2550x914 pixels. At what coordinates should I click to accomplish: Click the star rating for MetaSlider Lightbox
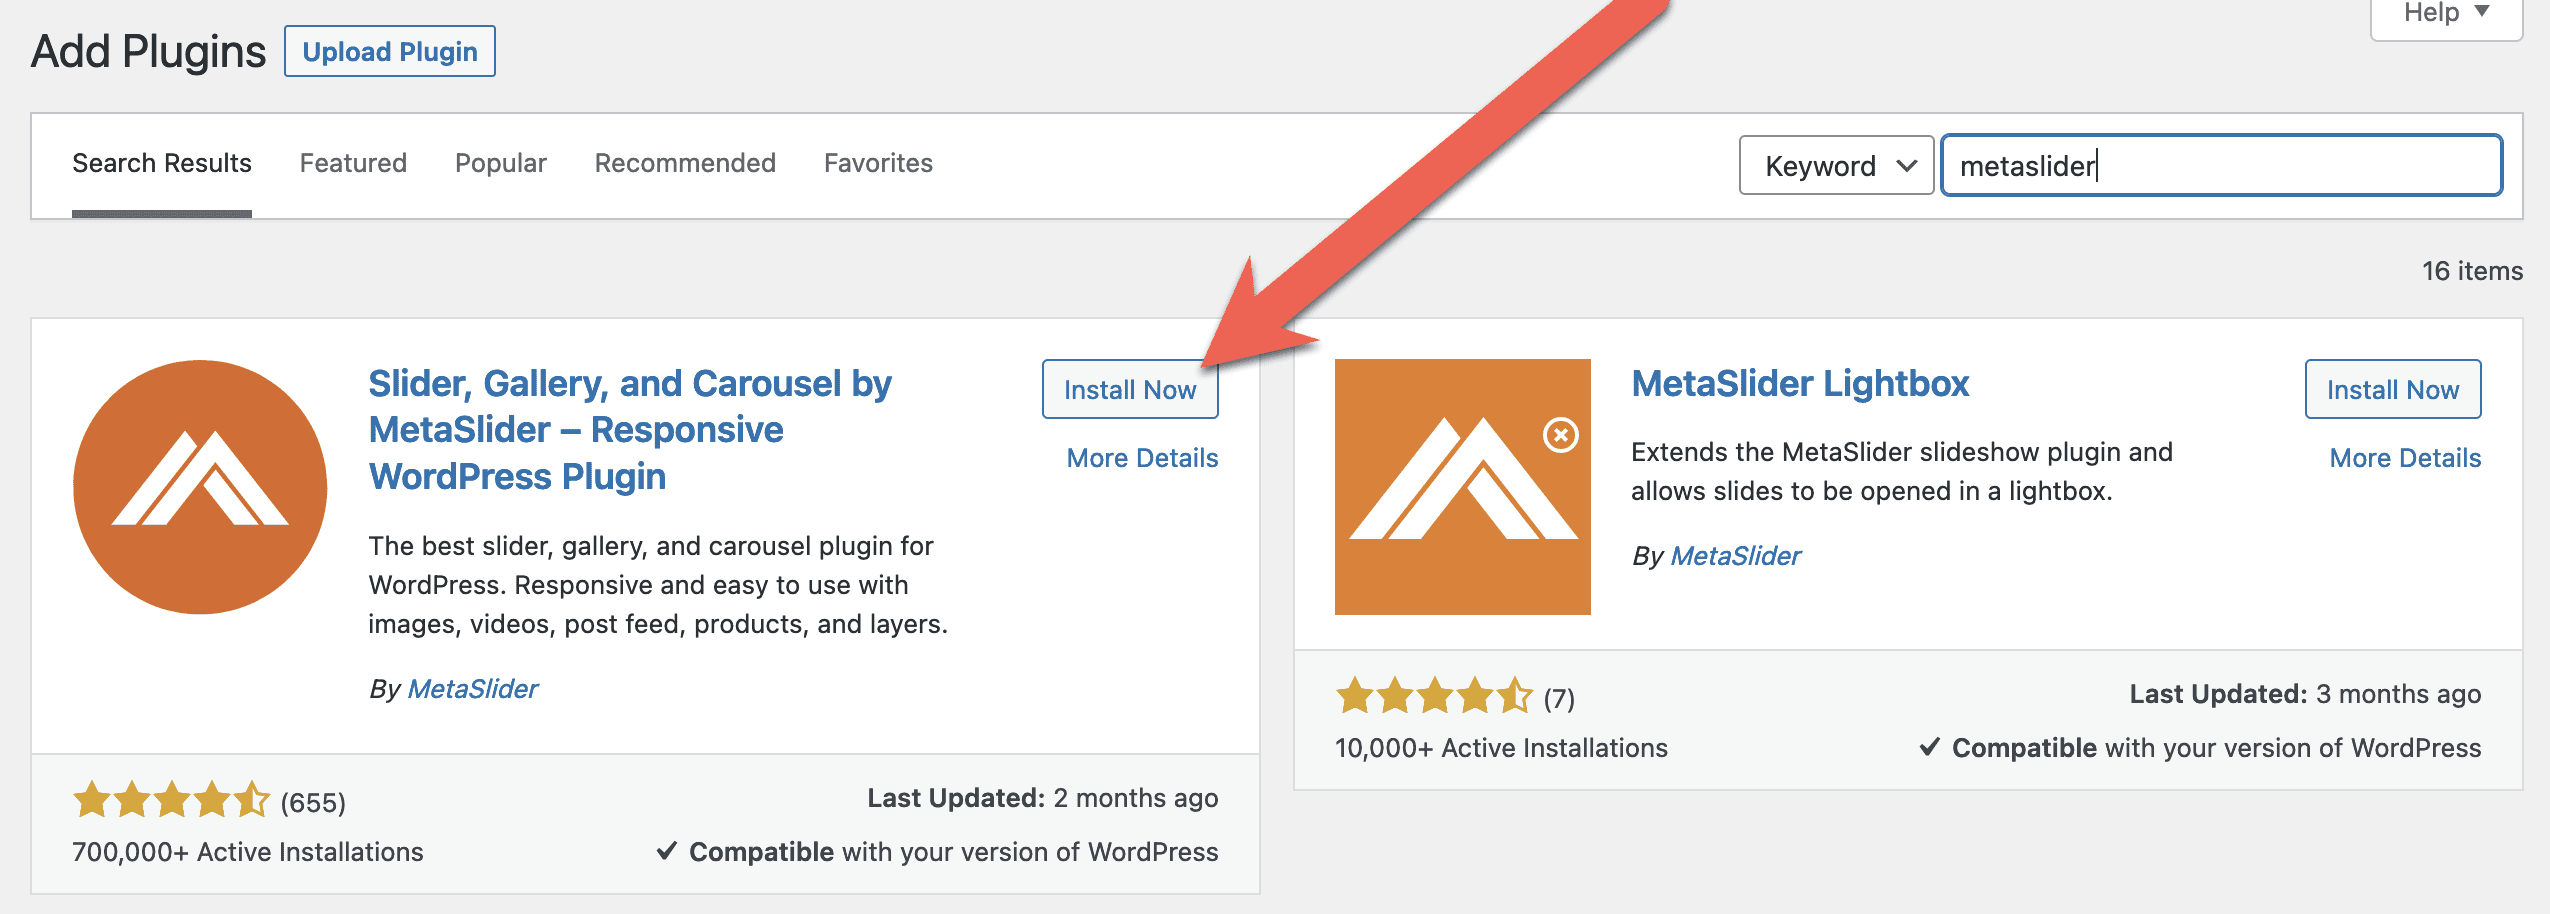(1434, 696)
